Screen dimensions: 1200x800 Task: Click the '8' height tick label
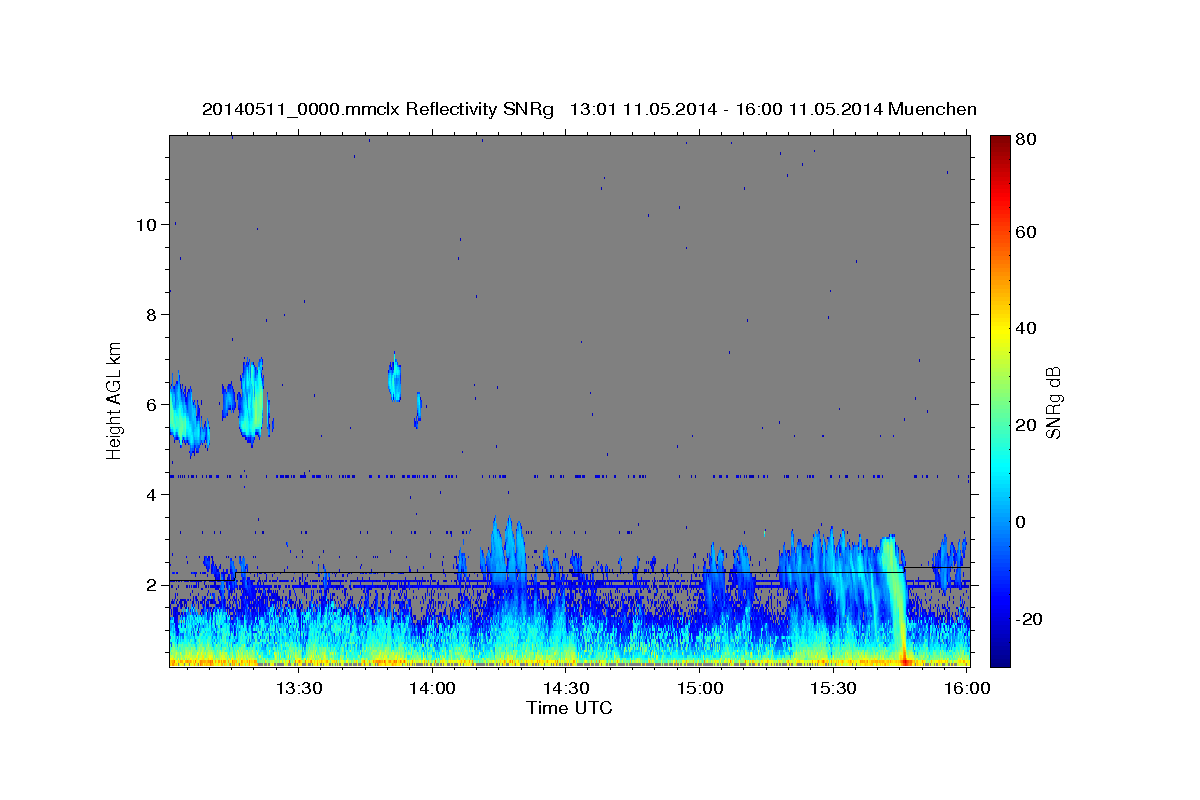[x=152, y=314]
